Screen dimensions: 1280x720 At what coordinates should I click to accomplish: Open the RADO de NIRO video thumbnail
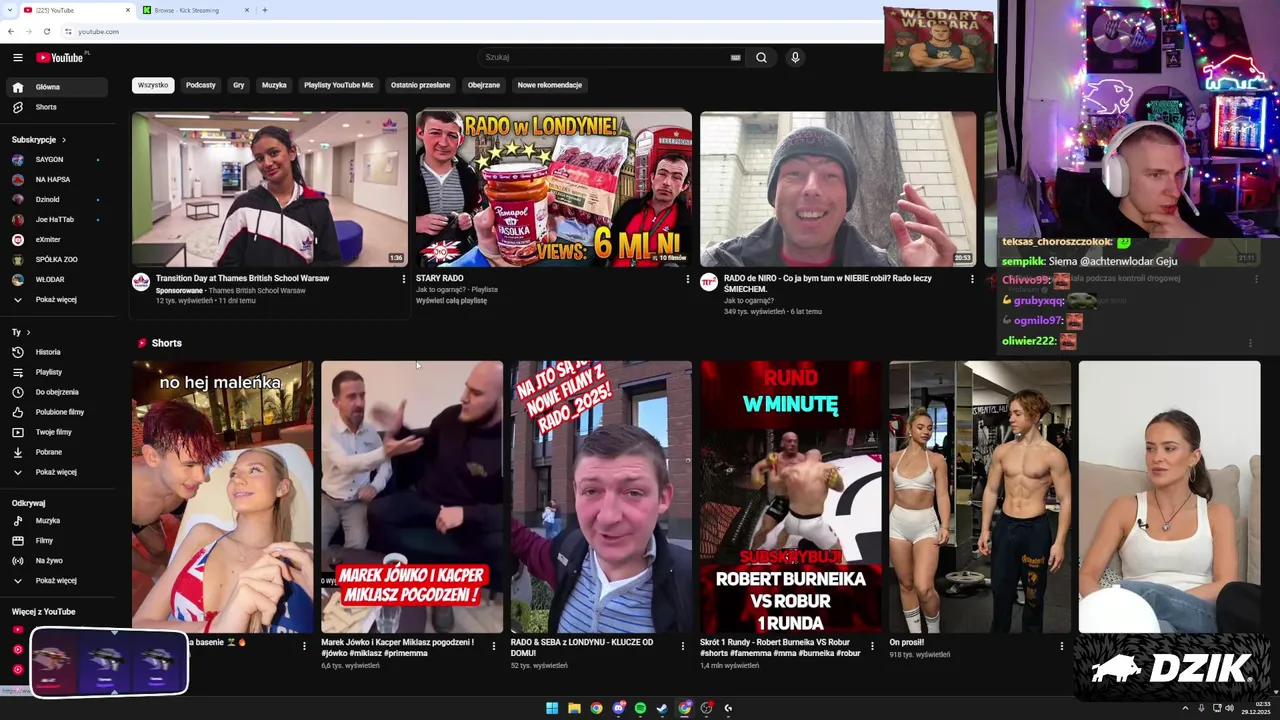point(838,189)
